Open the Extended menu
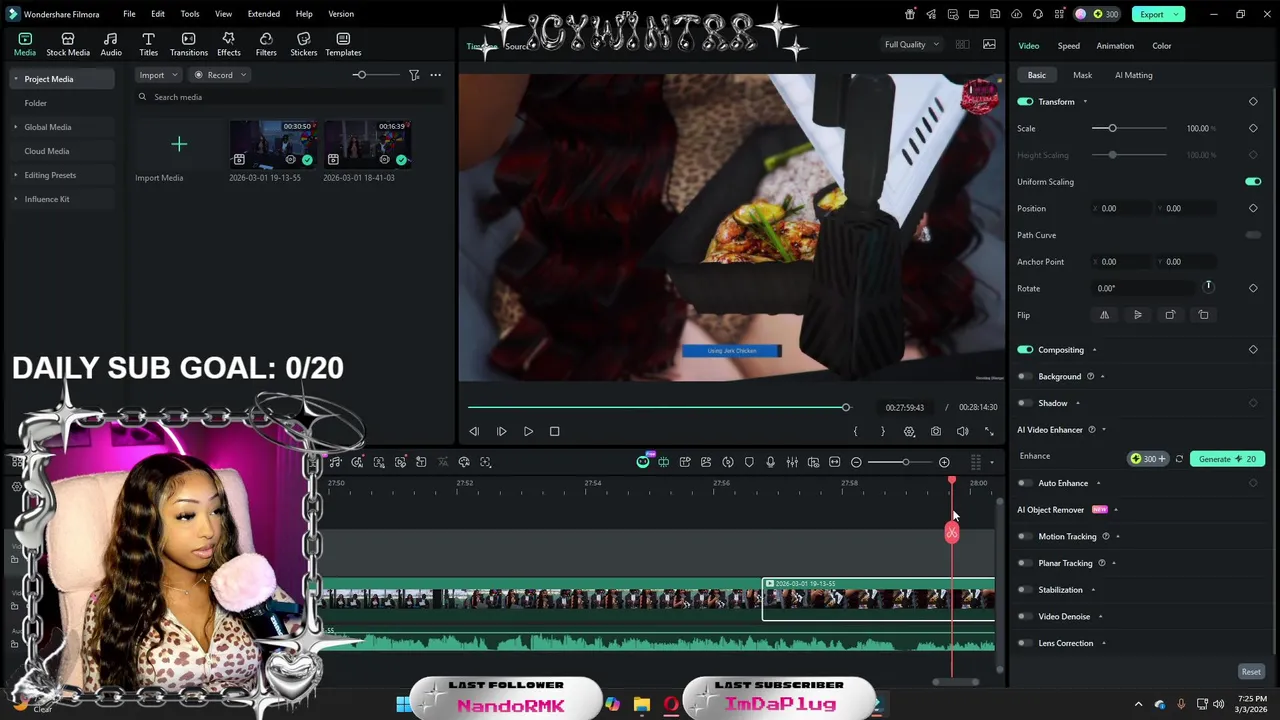This screenshot has width=1280, height=720. point(264,14)
